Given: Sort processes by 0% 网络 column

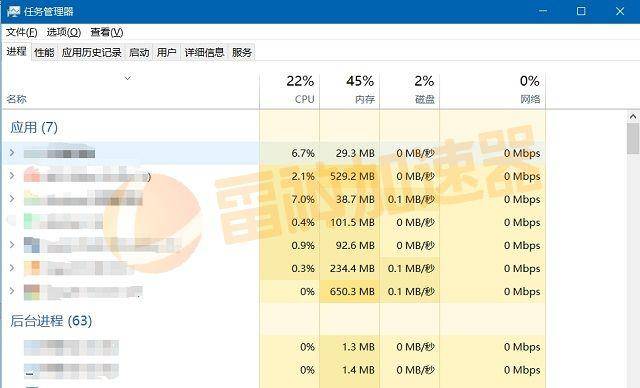Looking at the screenshot, I should click(x=492, y=90).
